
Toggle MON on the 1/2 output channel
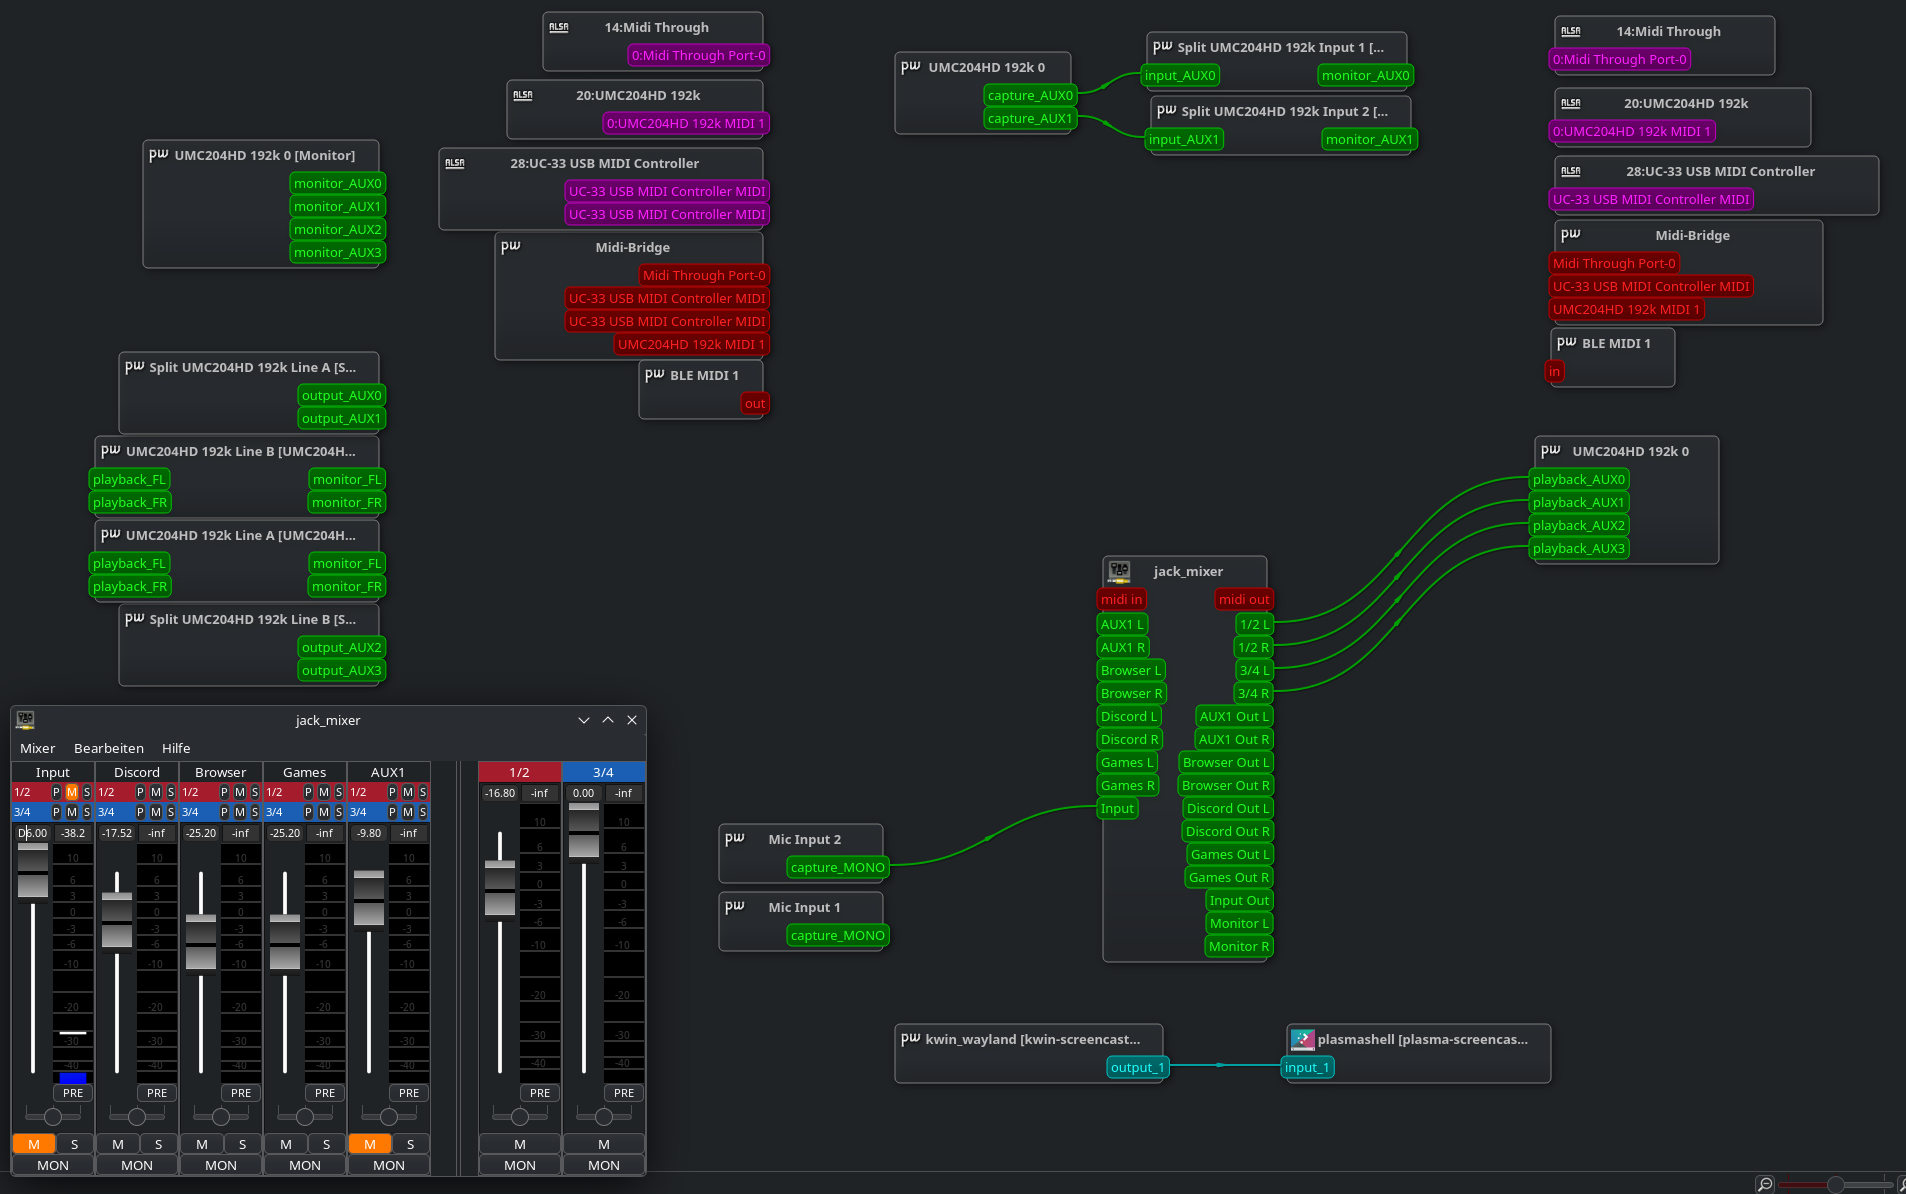(520, 1165)
